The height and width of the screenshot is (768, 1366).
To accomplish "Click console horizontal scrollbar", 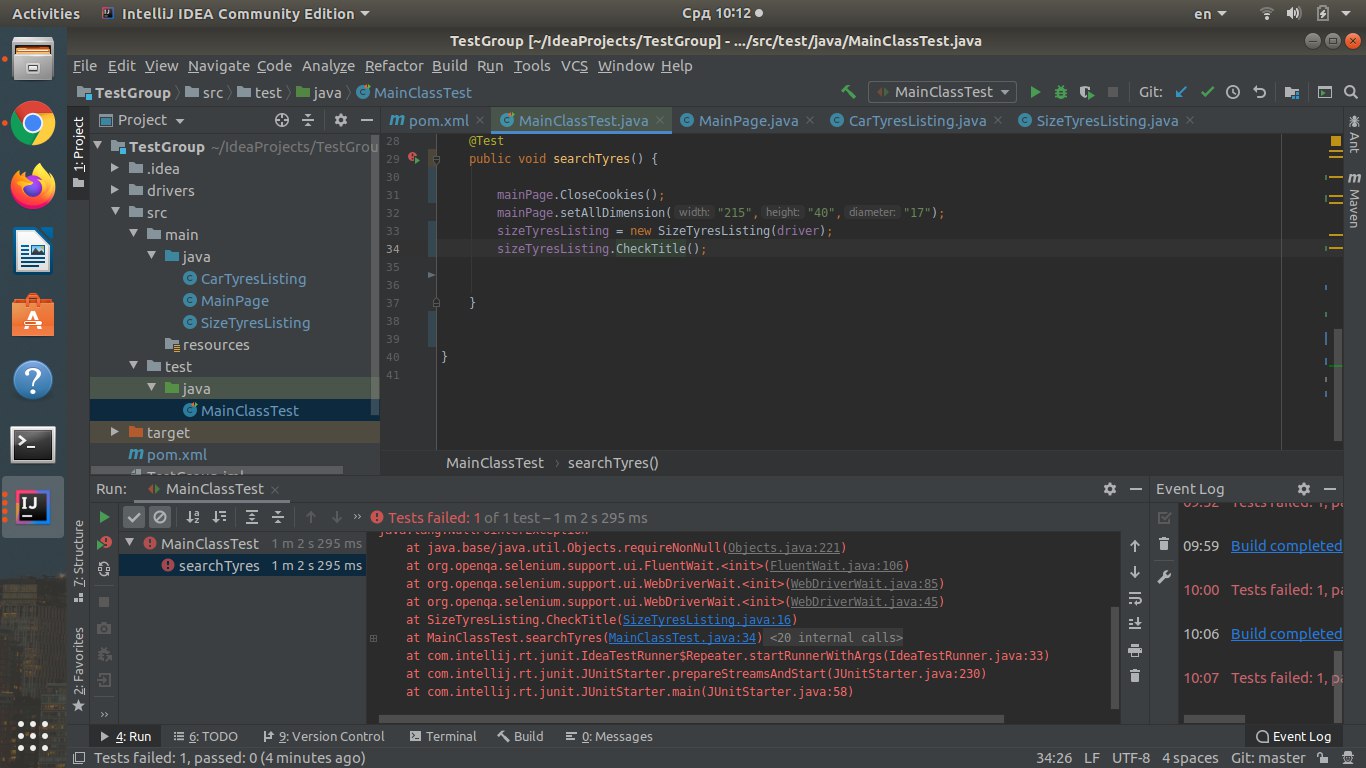I will pyautogui.click(x=691, y=718).
